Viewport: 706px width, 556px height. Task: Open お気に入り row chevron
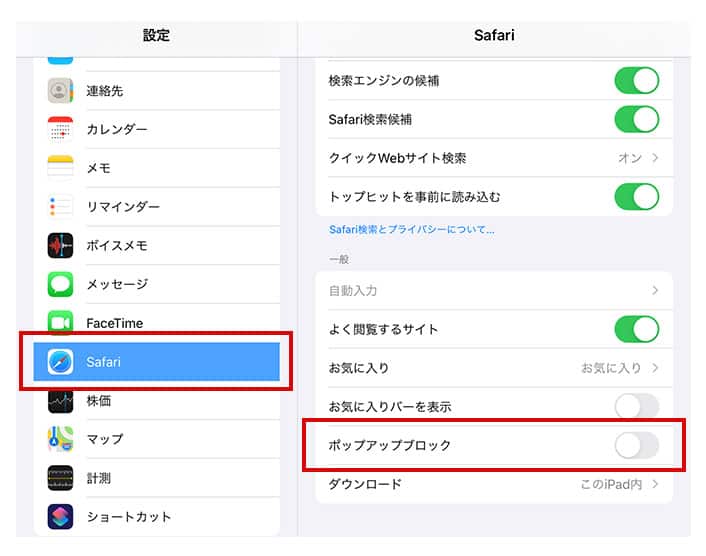655,368
